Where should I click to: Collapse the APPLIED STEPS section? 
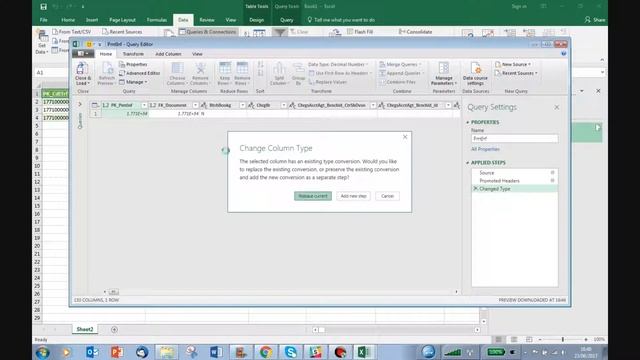468,162
